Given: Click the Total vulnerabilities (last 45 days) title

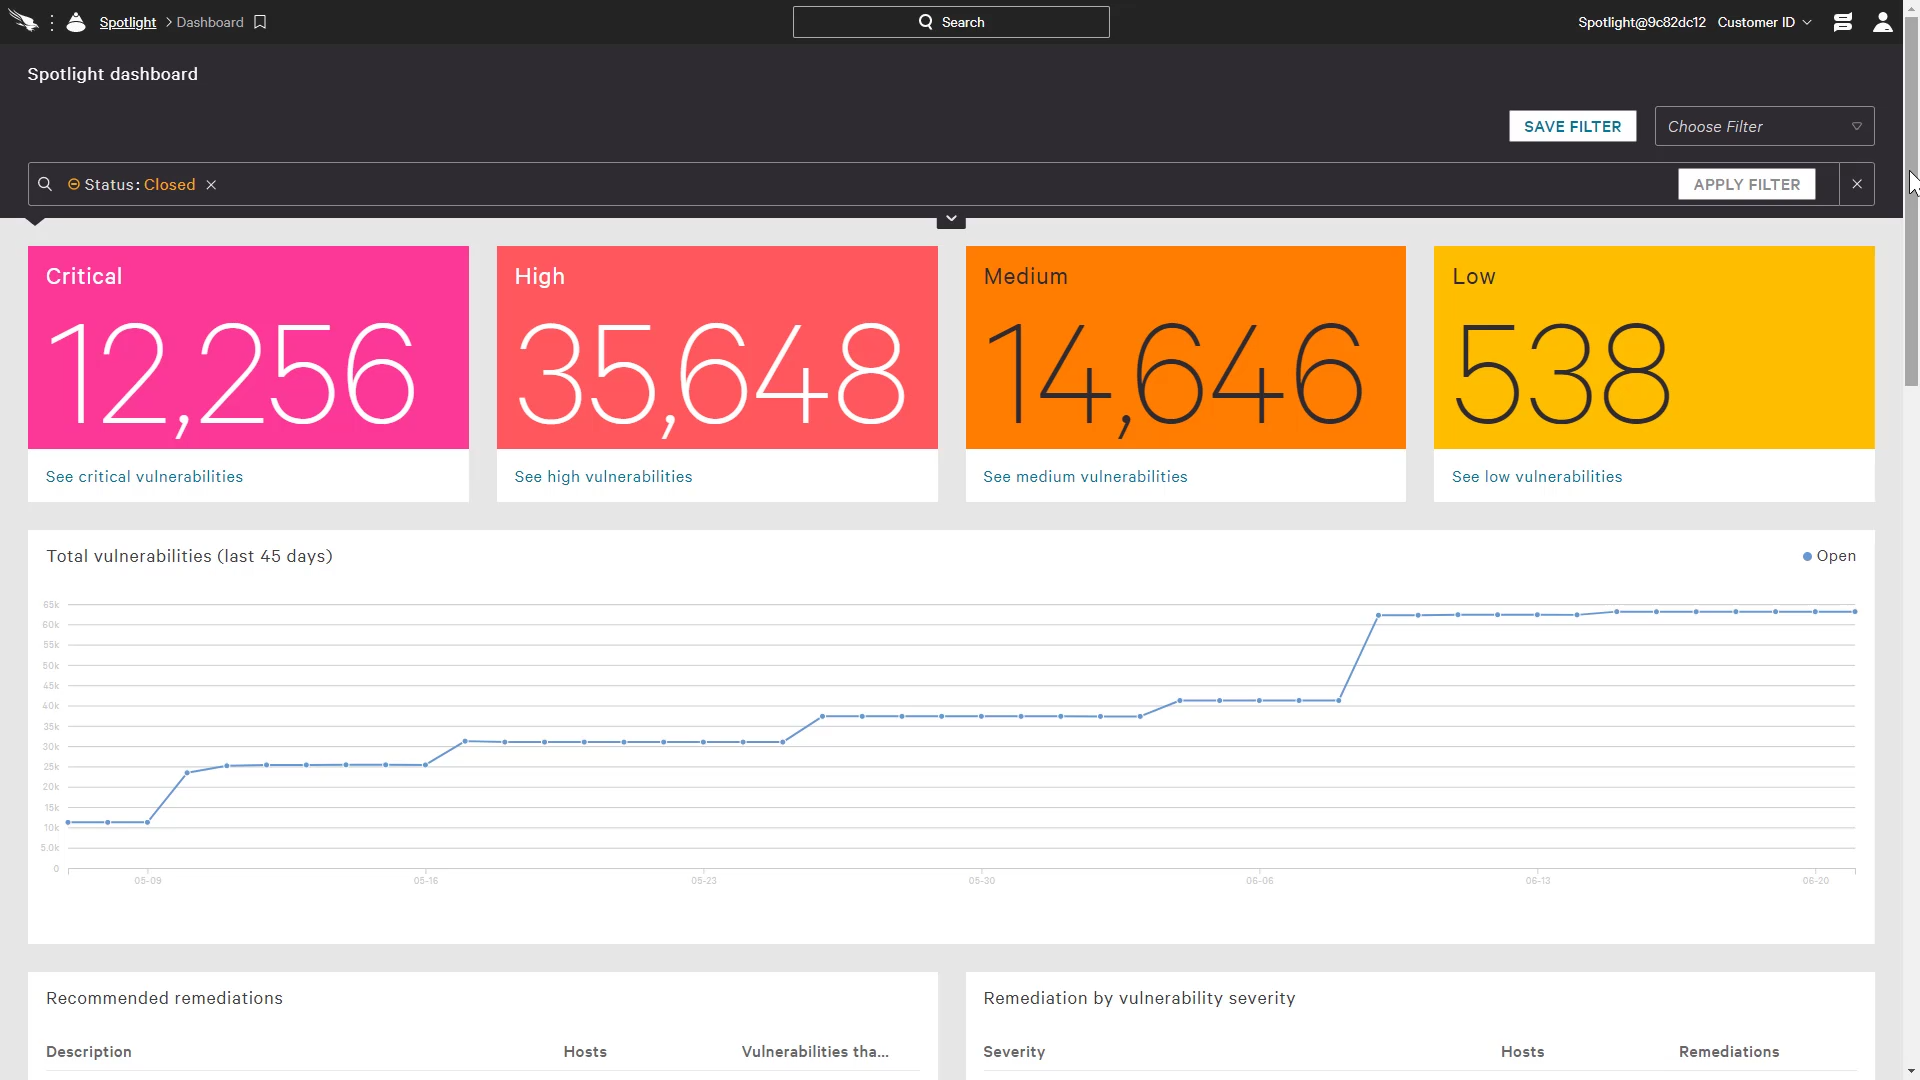Looking at the screenshot, I should tap(189, 556).
